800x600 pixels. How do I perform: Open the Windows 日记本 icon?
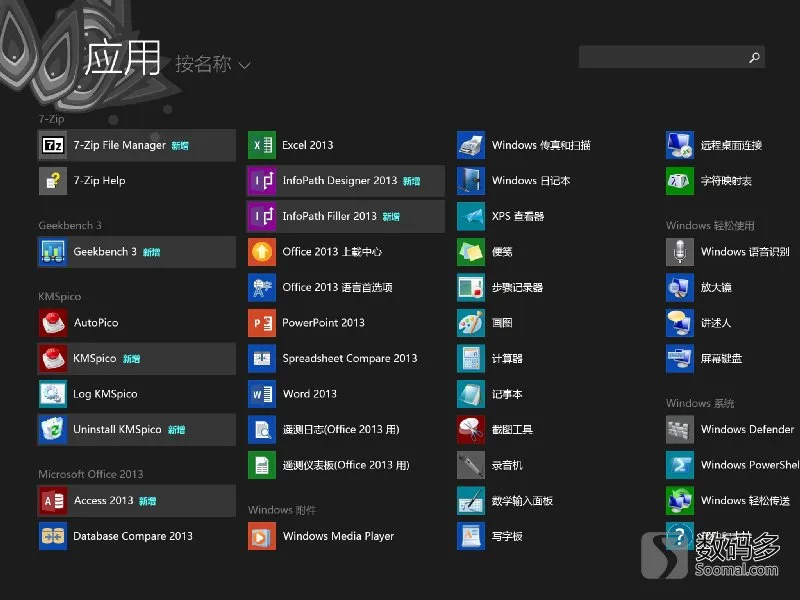coord(471,181)
